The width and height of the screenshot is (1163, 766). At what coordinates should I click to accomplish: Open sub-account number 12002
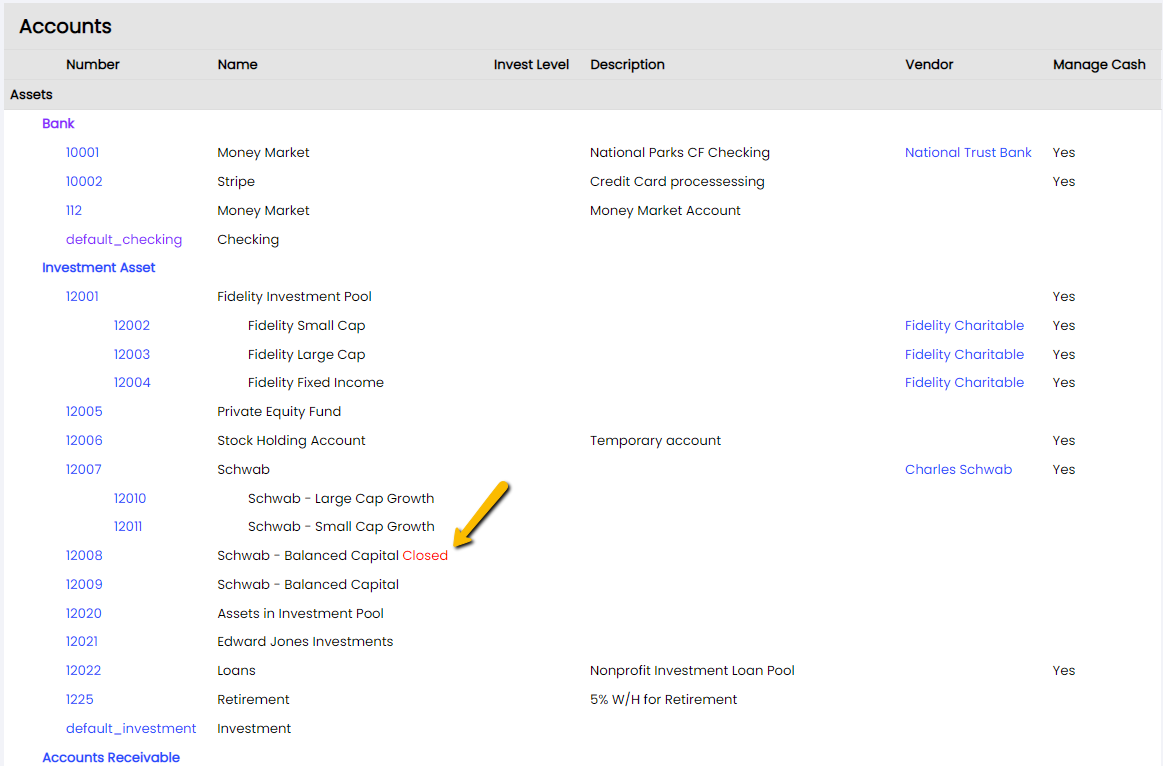click(132, 325)
